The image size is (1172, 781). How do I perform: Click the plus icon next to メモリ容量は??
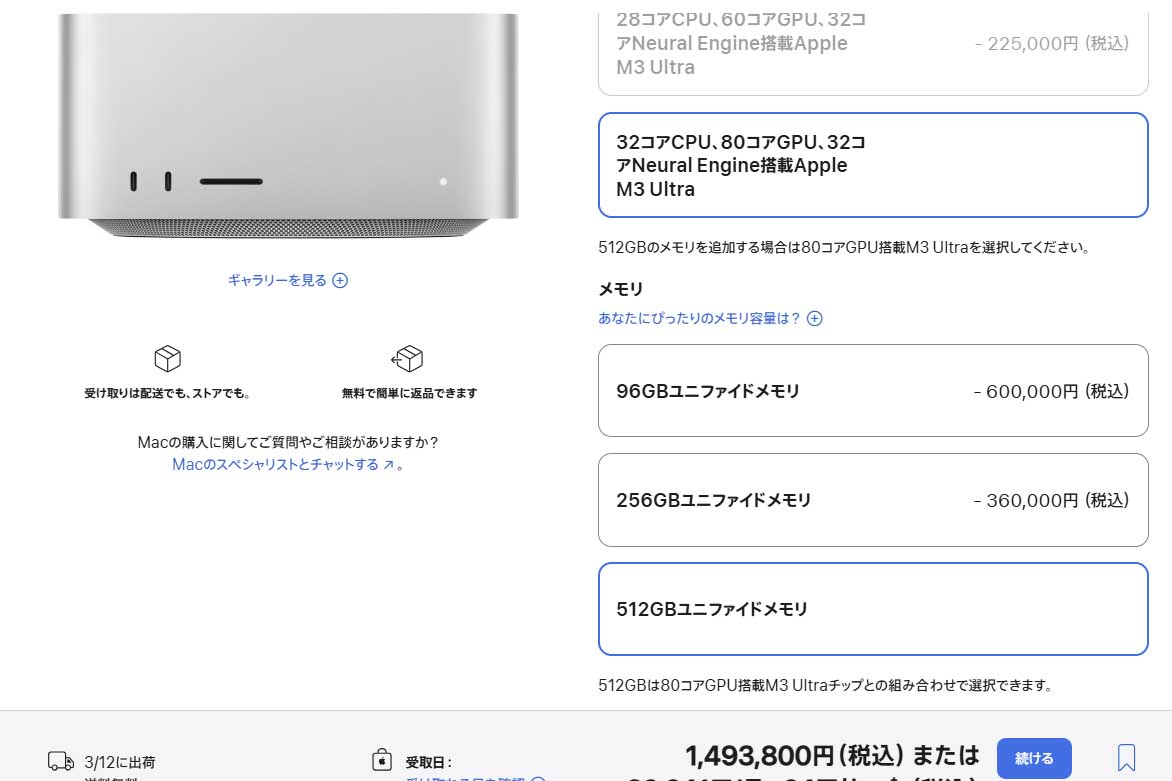click(x=815, y=318)
